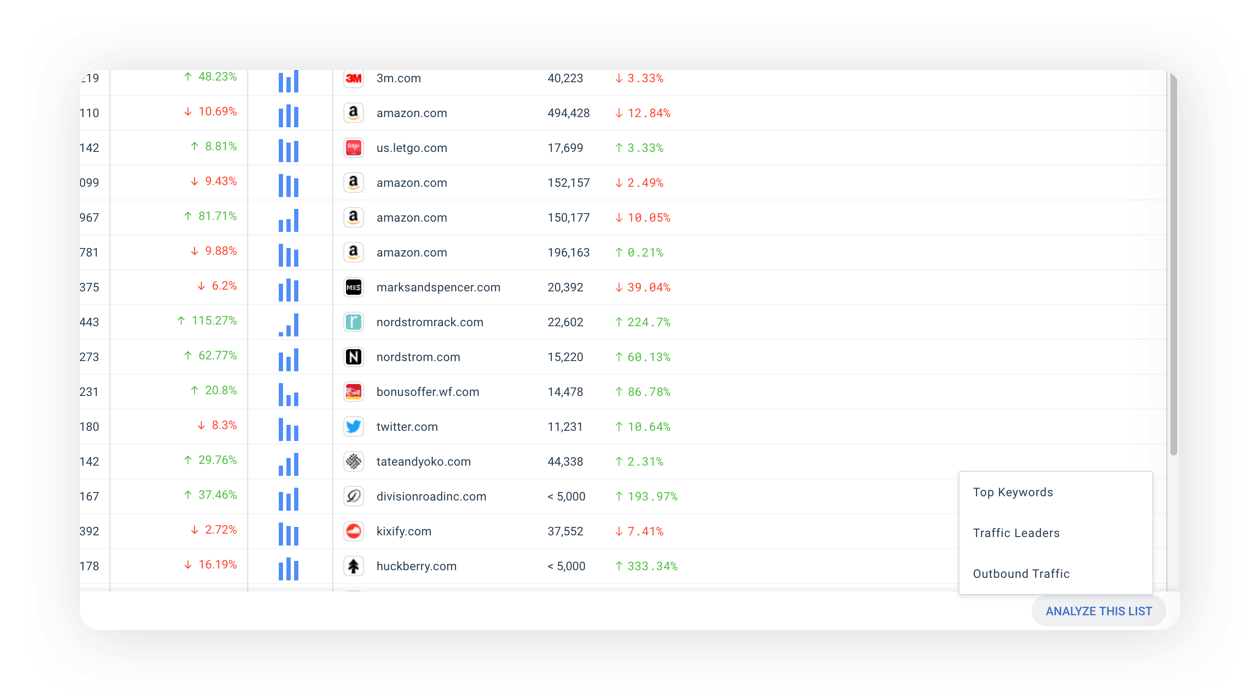Click trend bar chart in 3m.com row
Image resolution: width=1260 pixels, height=700 pixels.
point(289,80)
